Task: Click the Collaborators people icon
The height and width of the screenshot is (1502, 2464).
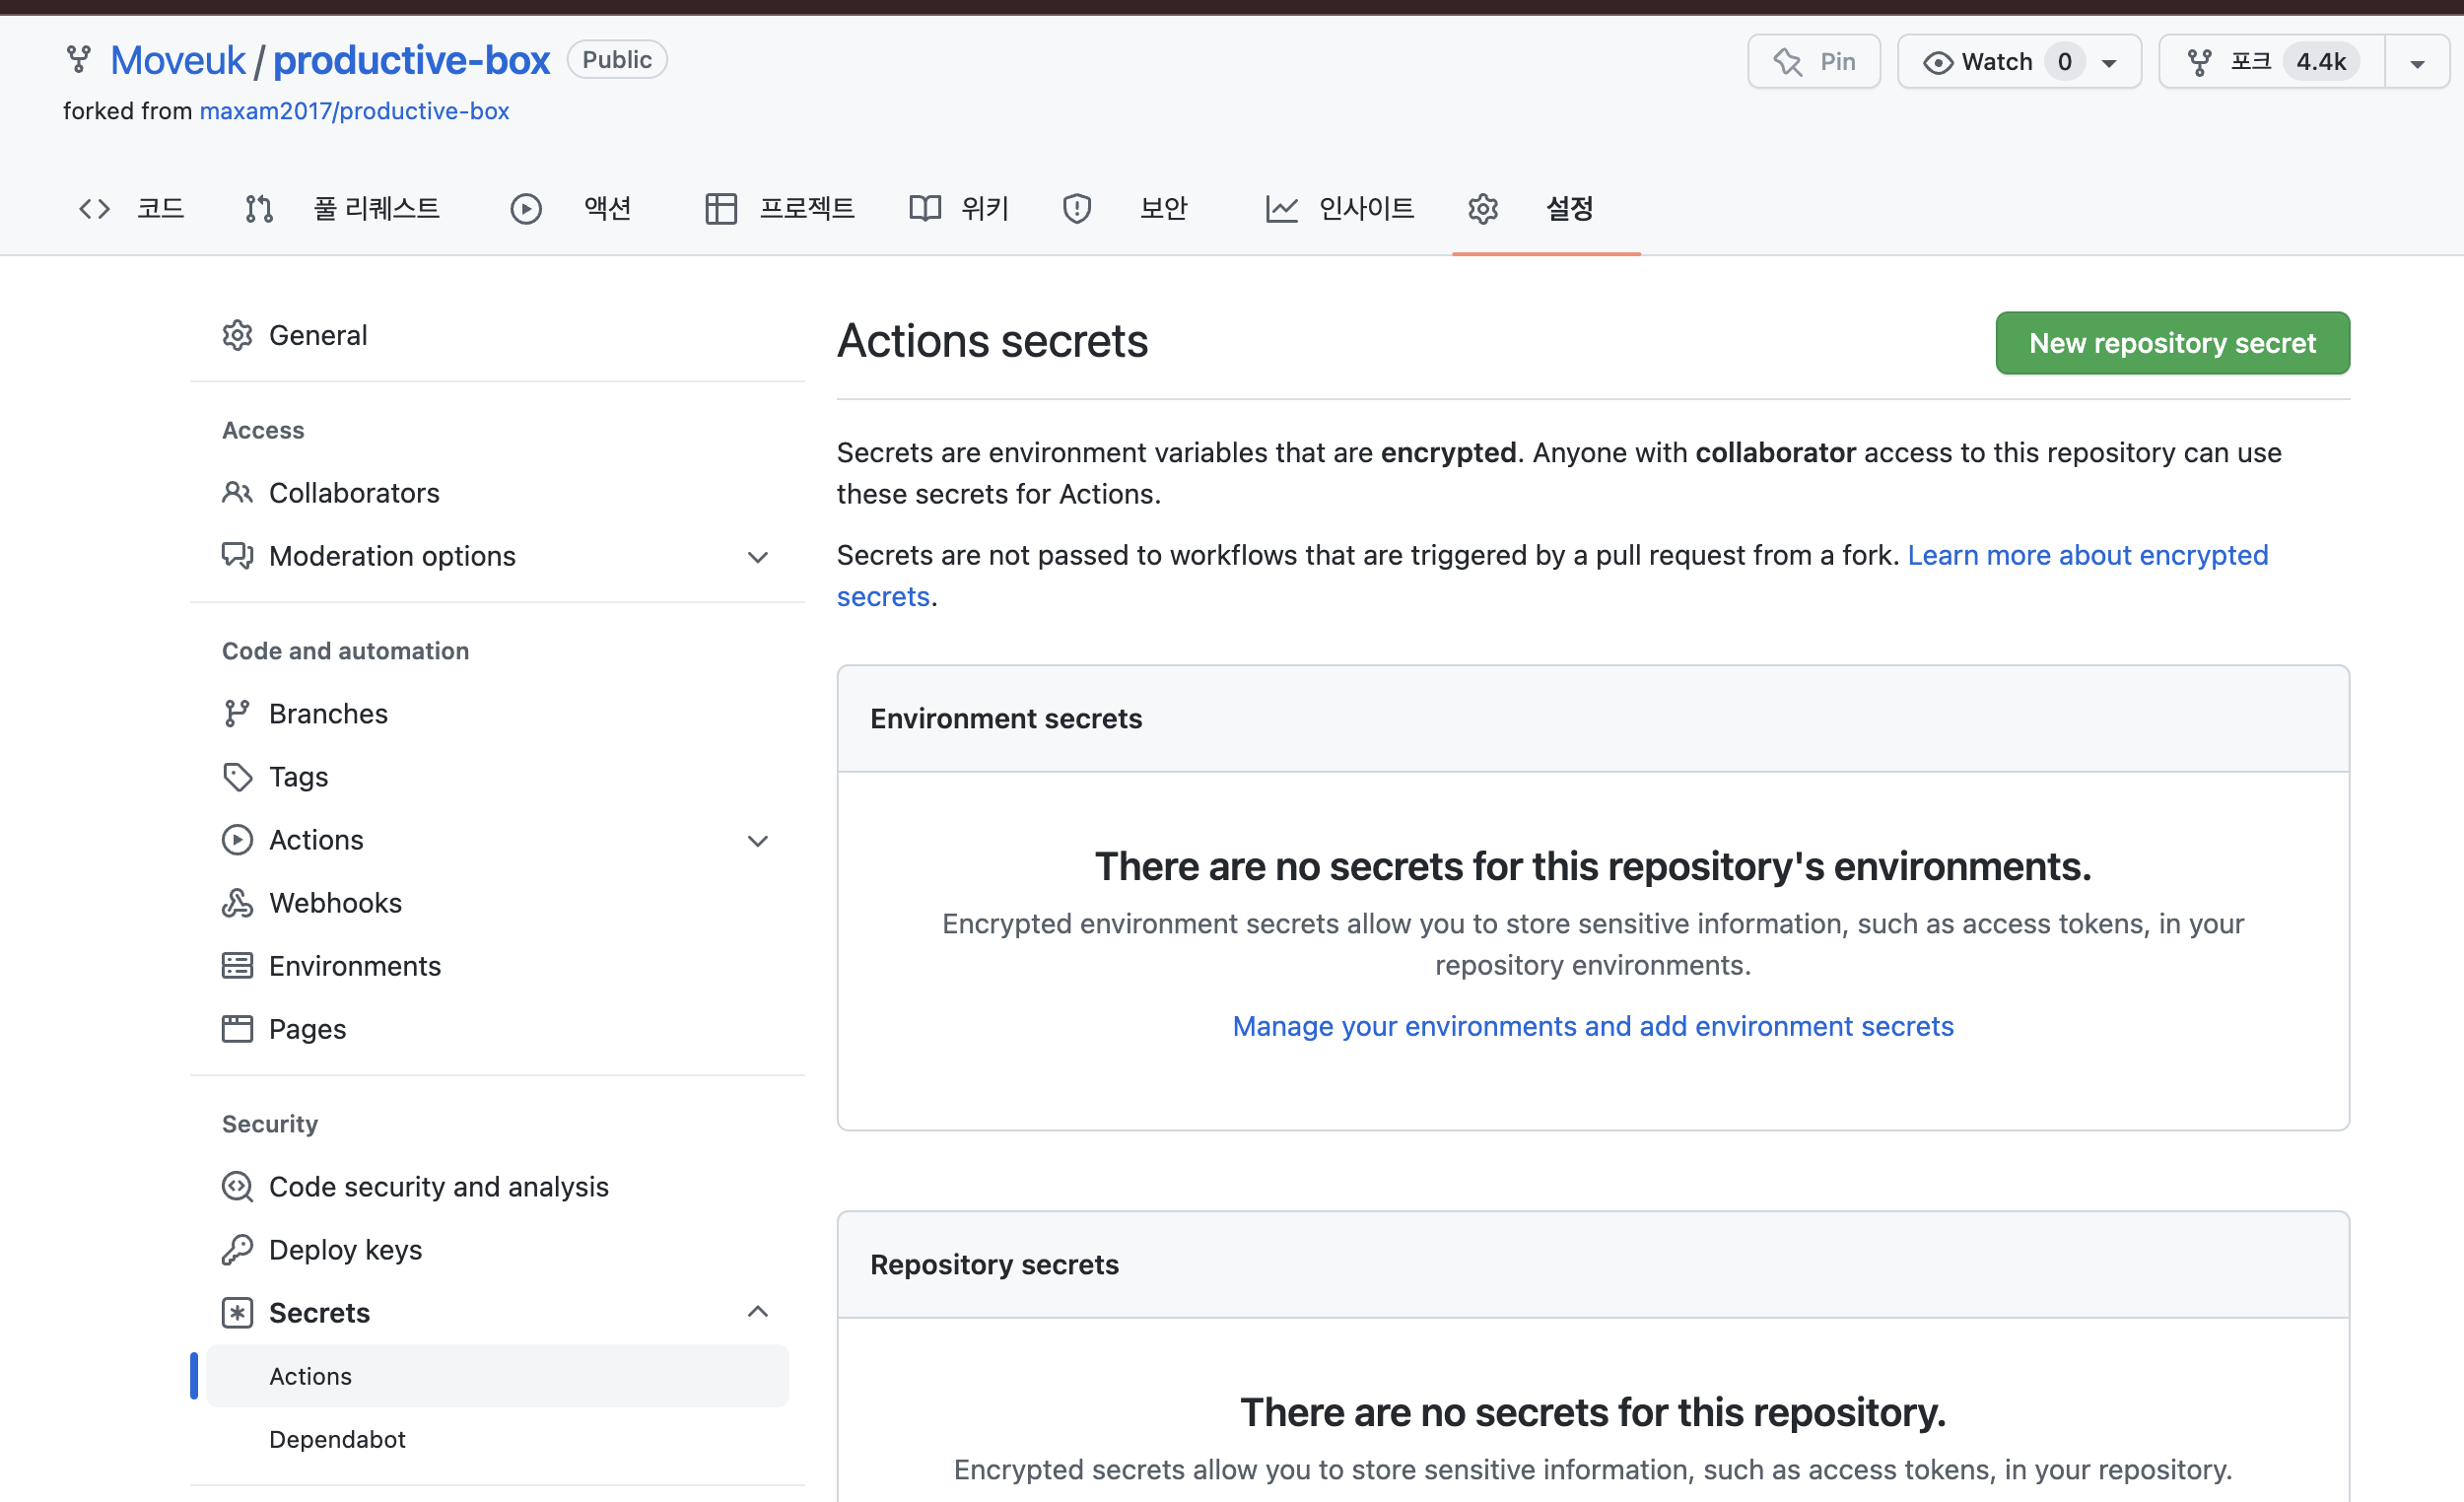Action: [237, 493]
